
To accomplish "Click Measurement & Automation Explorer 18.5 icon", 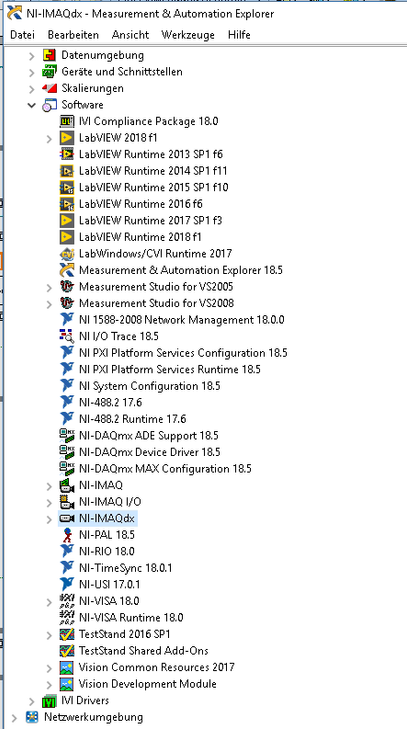I will (67, 270).
